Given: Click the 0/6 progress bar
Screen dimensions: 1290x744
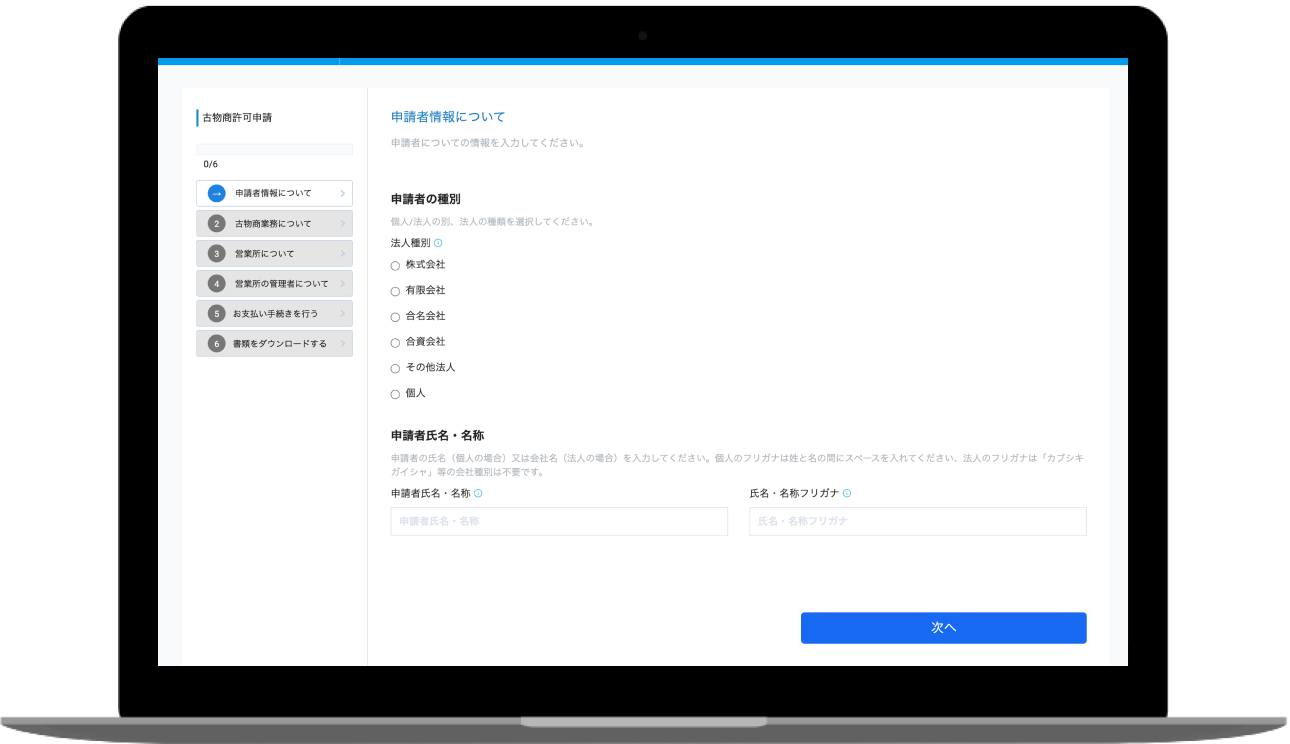Looking at the screenshot, I should click(x=274, y=149).
